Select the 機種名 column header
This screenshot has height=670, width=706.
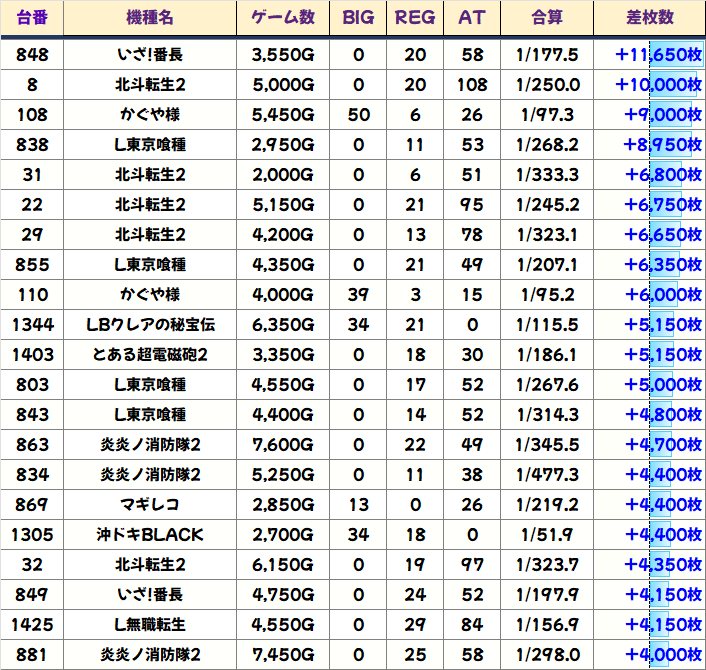tap(150, 18)
